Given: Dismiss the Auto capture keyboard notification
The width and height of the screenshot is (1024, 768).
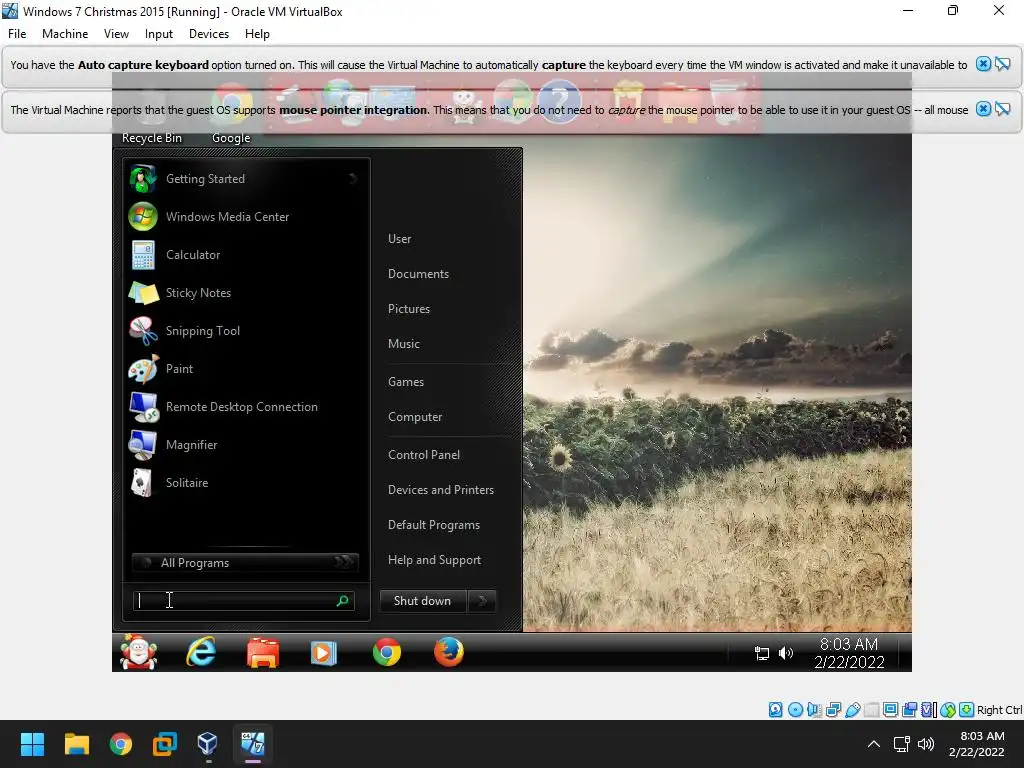Looking at the screenshot, I should pyautogui.click(x=983, y=64).
